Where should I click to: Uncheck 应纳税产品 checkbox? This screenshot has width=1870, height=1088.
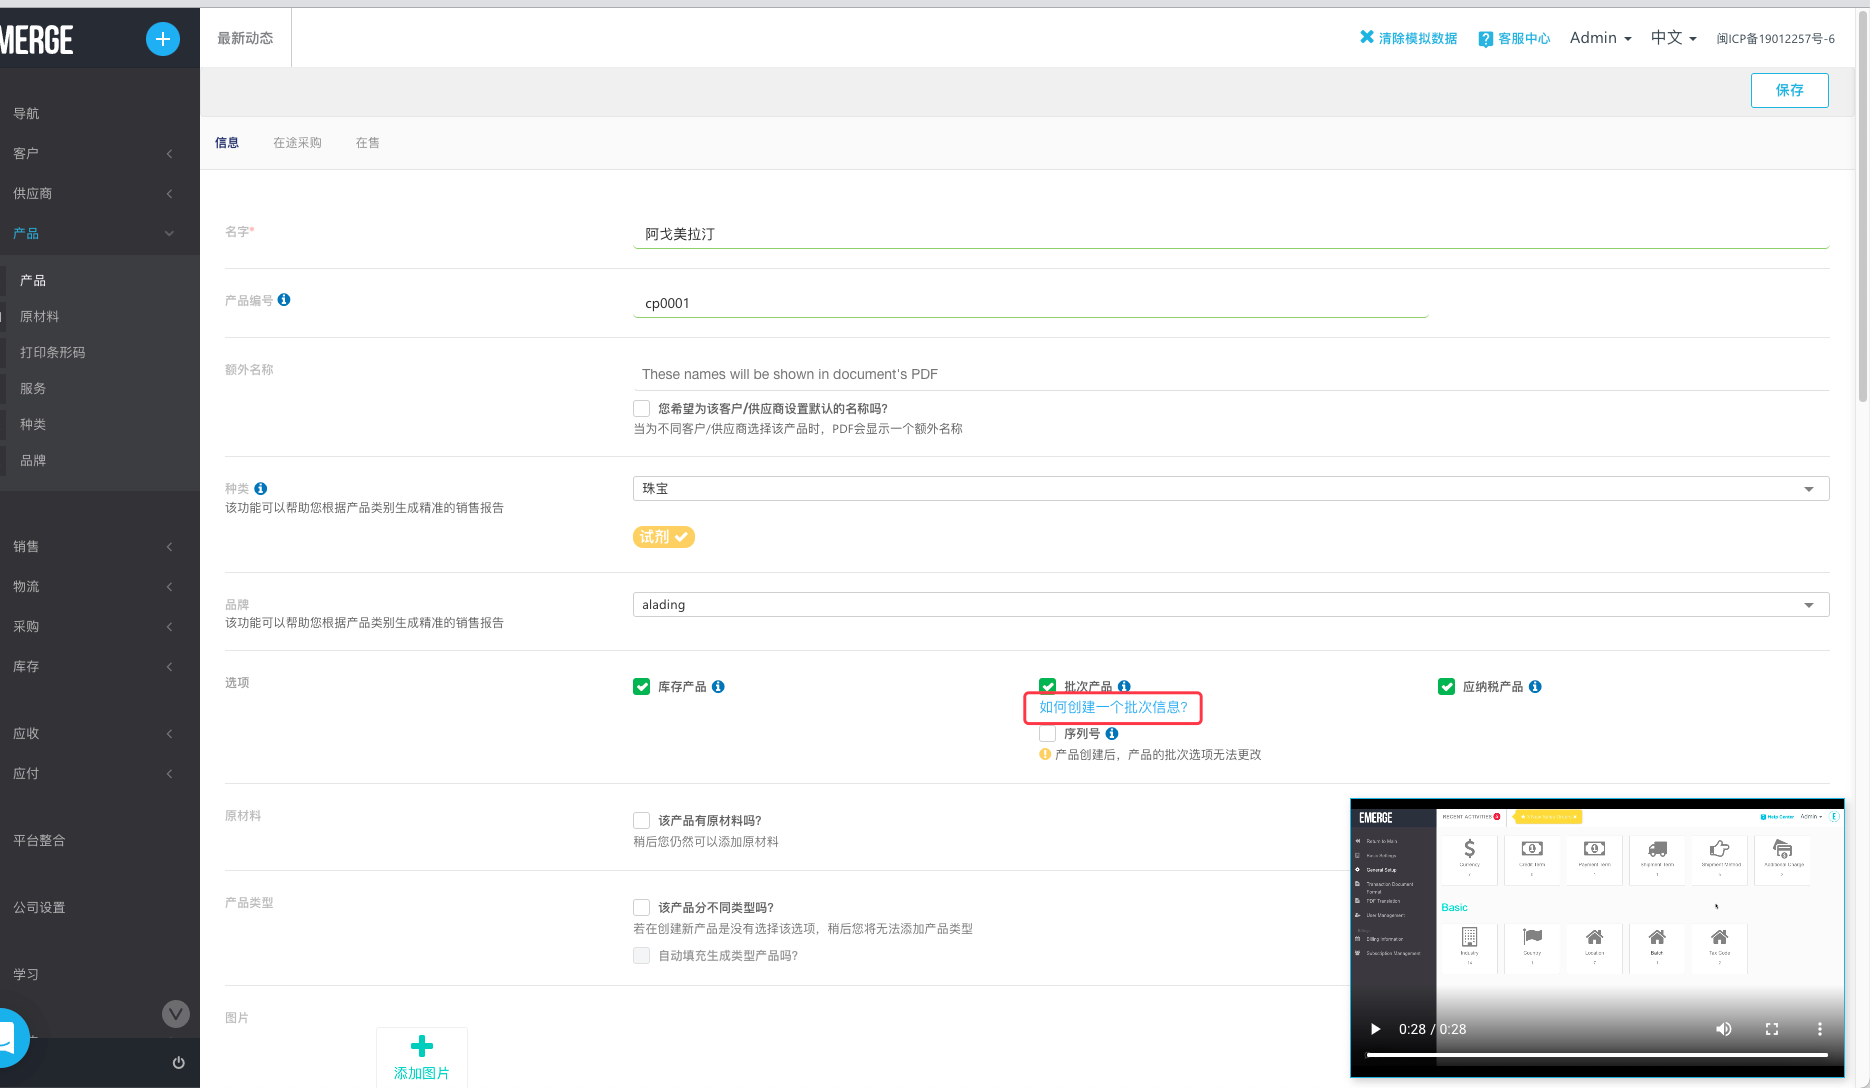click(1446, 686)
